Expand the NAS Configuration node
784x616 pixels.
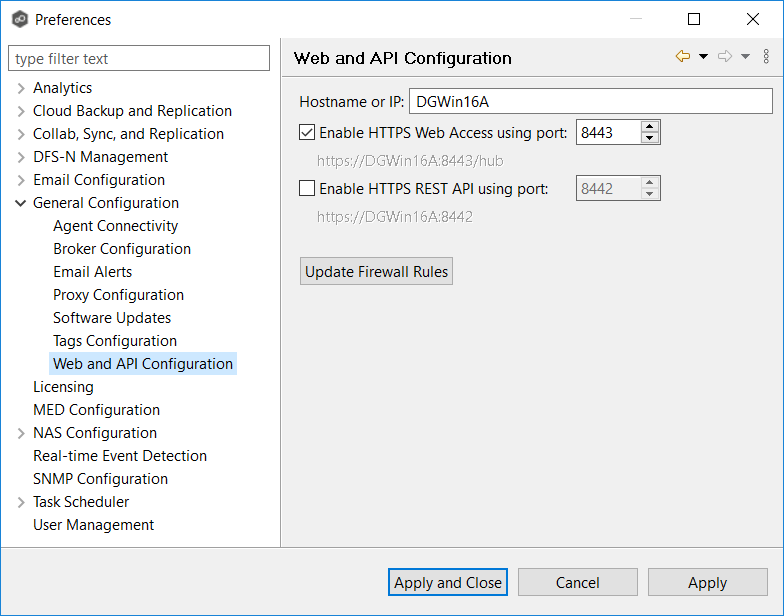tap(21, 433)
